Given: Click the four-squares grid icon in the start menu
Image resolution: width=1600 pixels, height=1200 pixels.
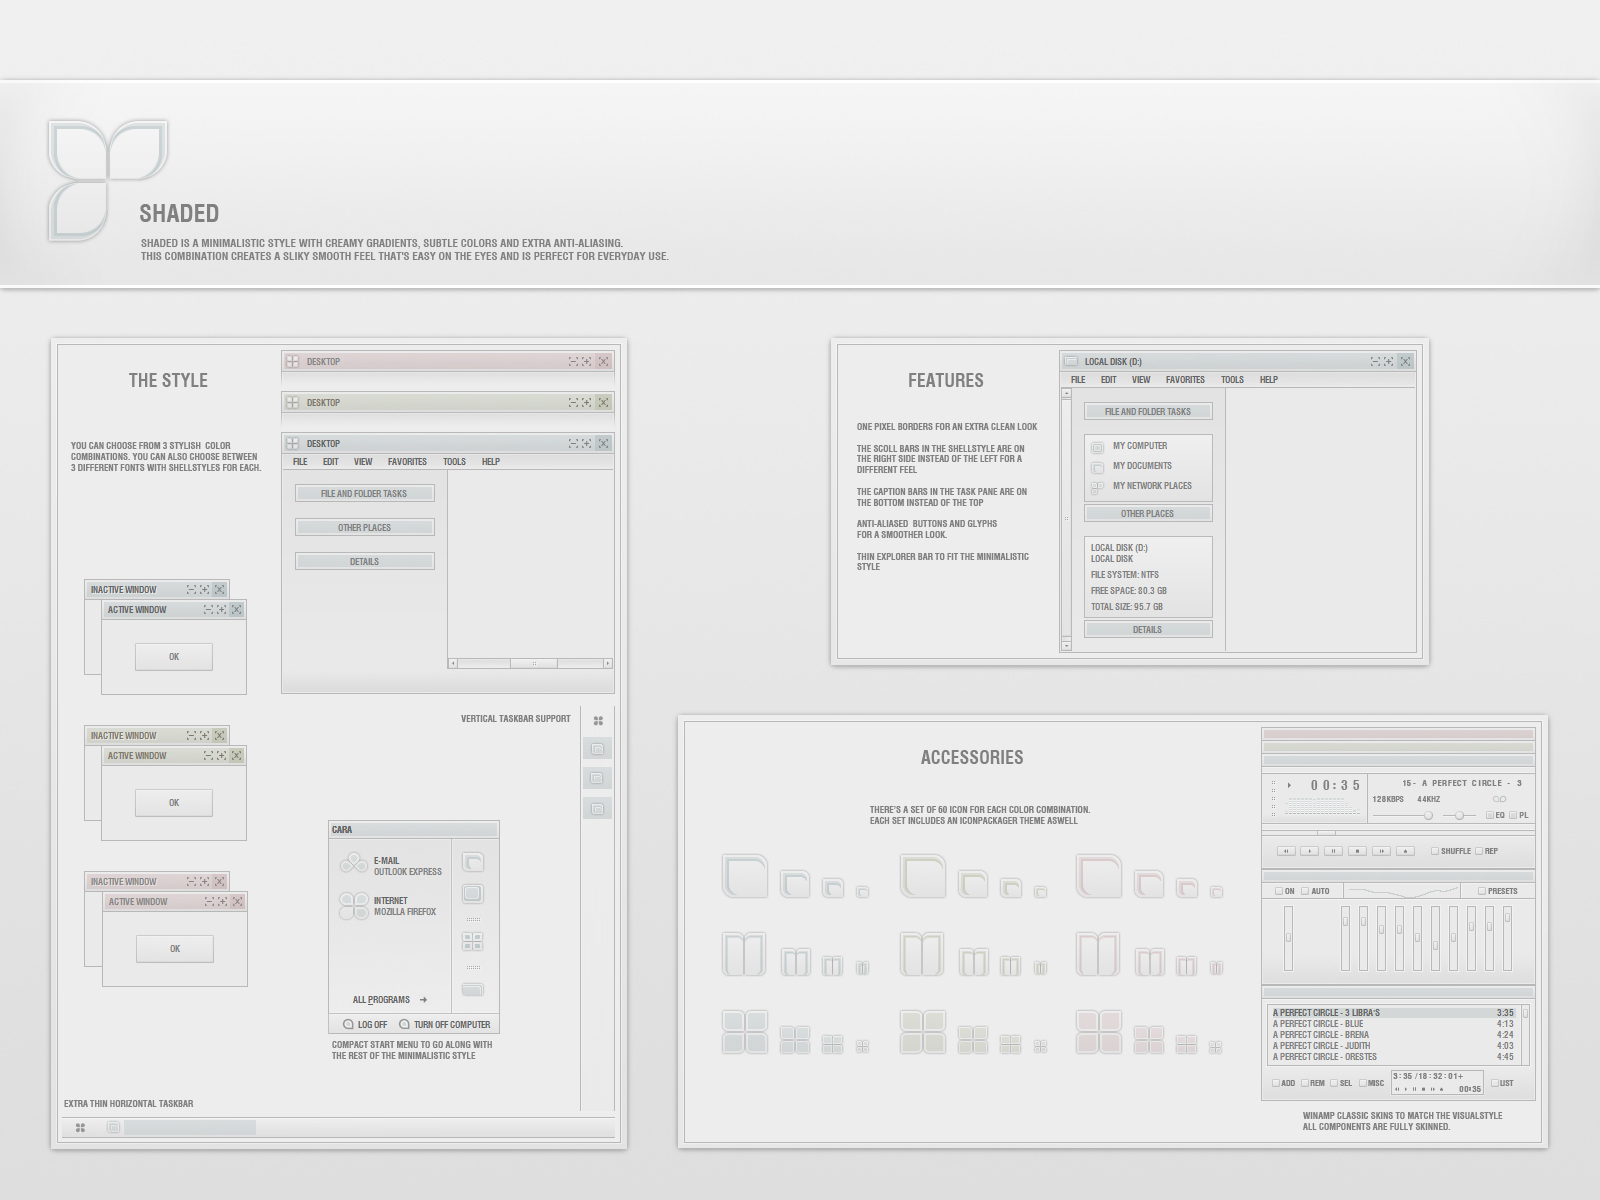Looking at the screenshot, I should pyautogui.click(x=473, y=941).
